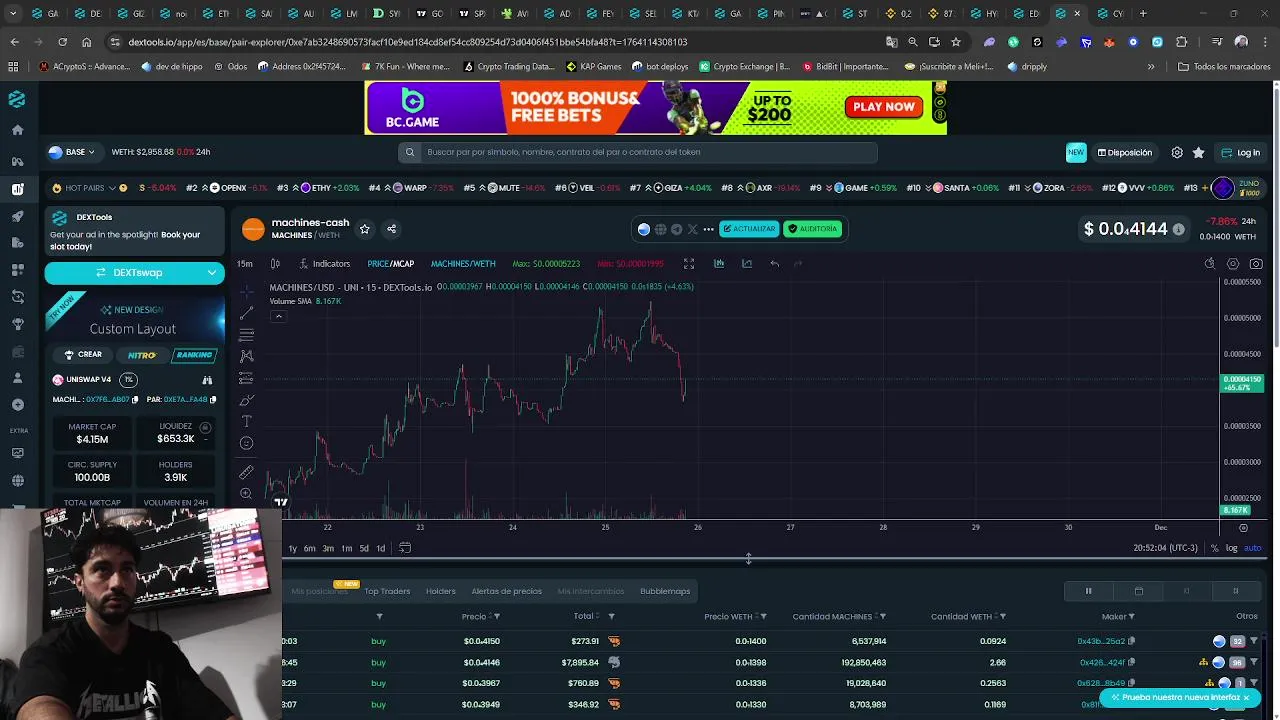Open the token website globe icon
Image resolution: width=1280 pixels, height=720 pixels.
pyautogui.click(x=660, y=229)
